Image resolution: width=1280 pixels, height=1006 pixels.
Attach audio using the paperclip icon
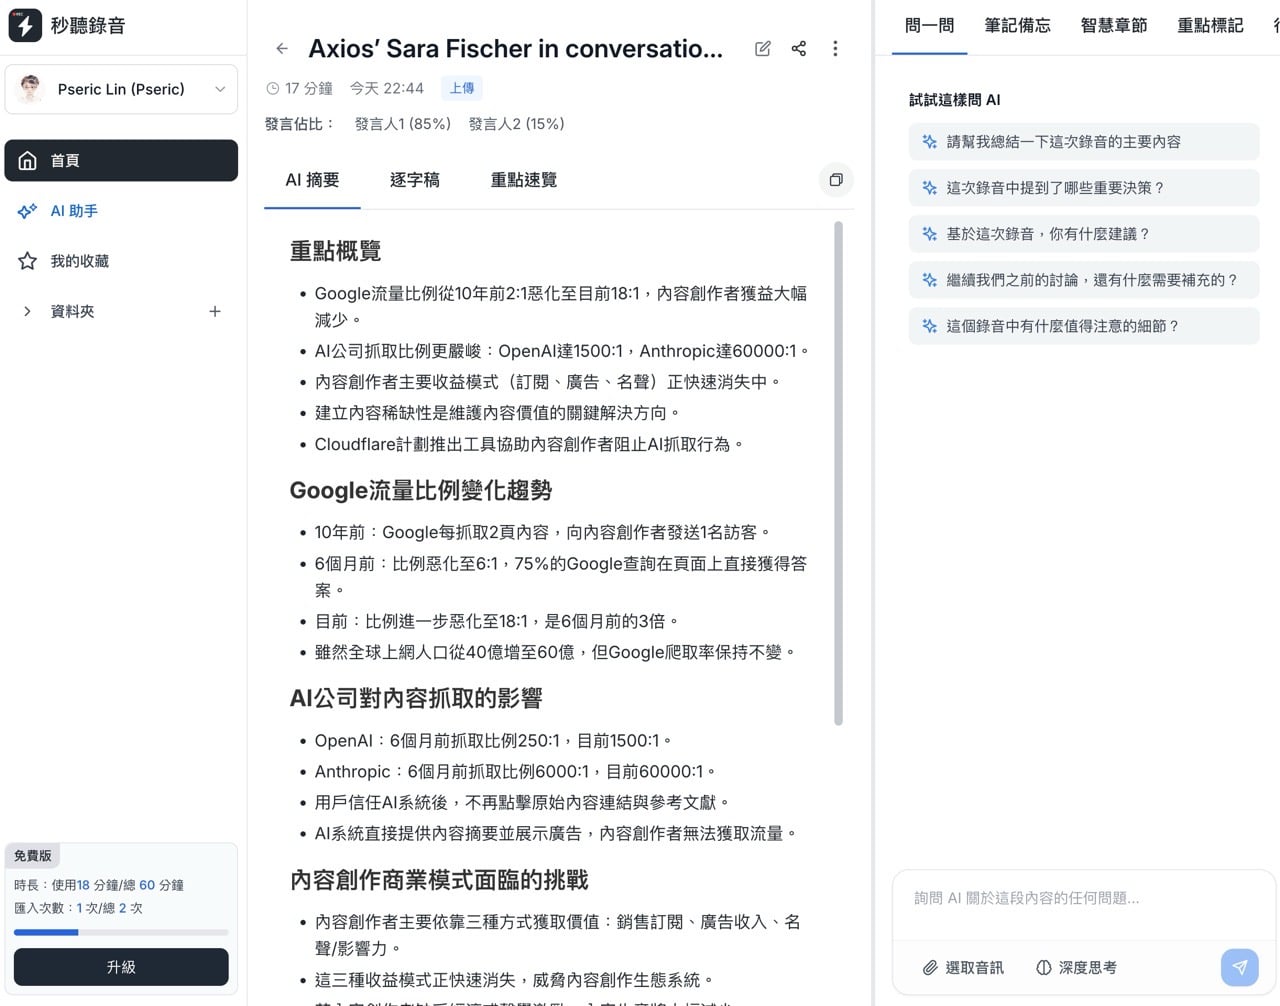(x=931, y=967)
